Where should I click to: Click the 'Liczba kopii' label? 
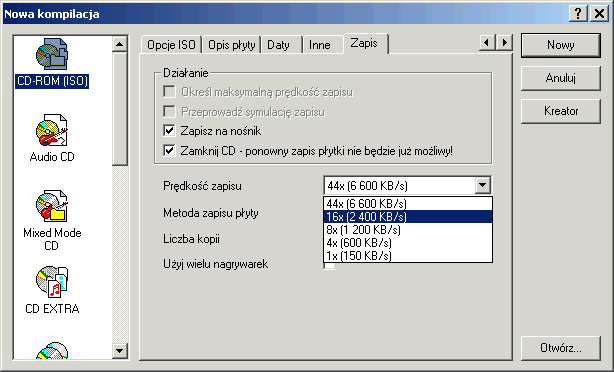coord(191,238)
